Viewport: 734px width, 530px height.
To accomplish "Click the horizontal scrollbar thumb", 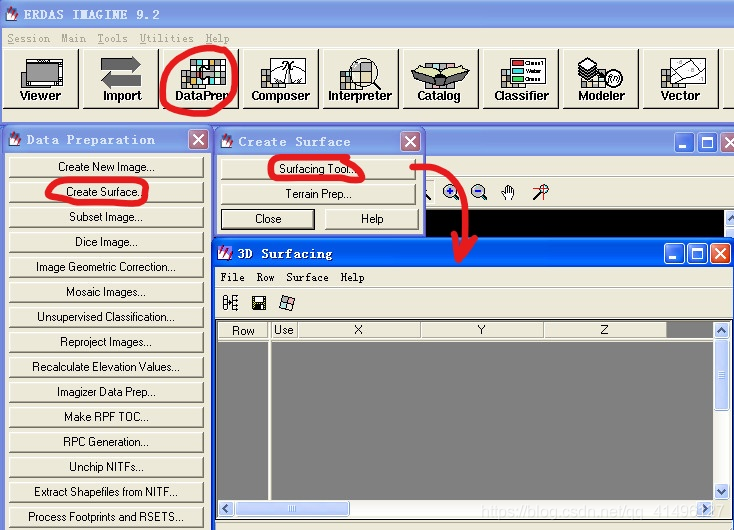I will pyautogui.click(x=292, y=508).
